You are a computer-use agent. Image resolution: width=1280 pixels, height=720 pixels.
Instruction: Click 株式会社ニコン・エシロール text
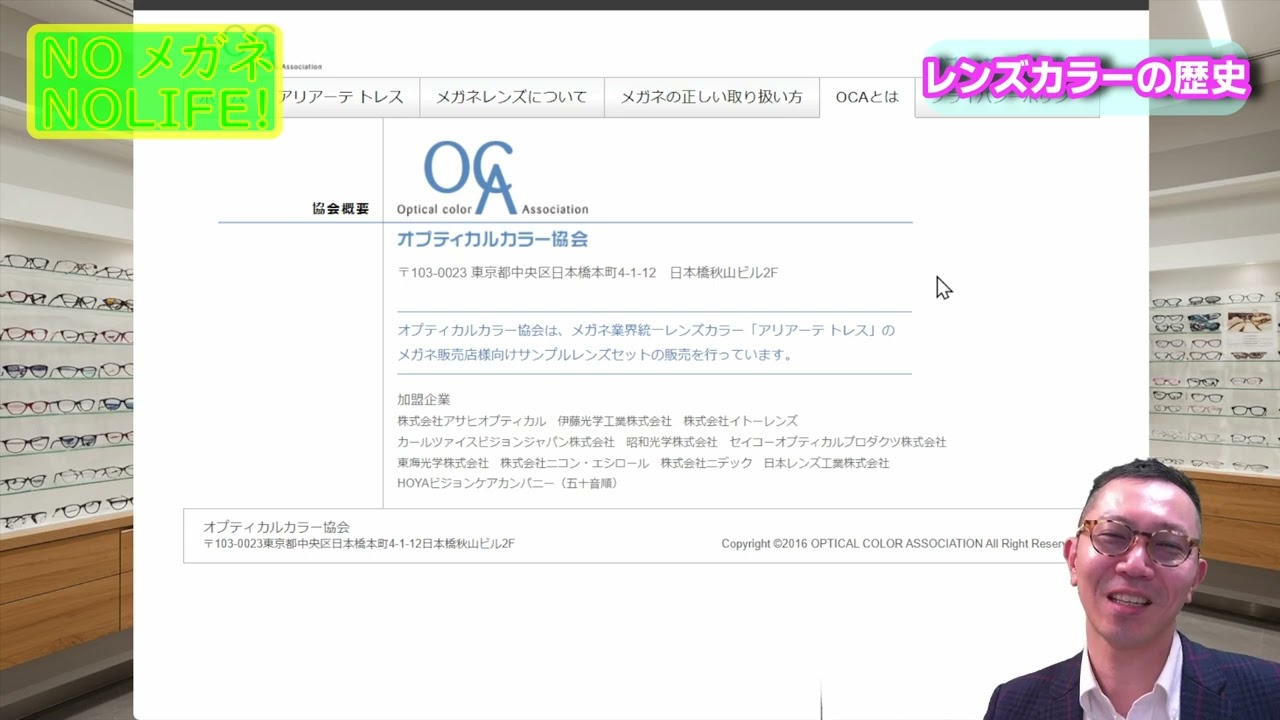click(575, 463)
